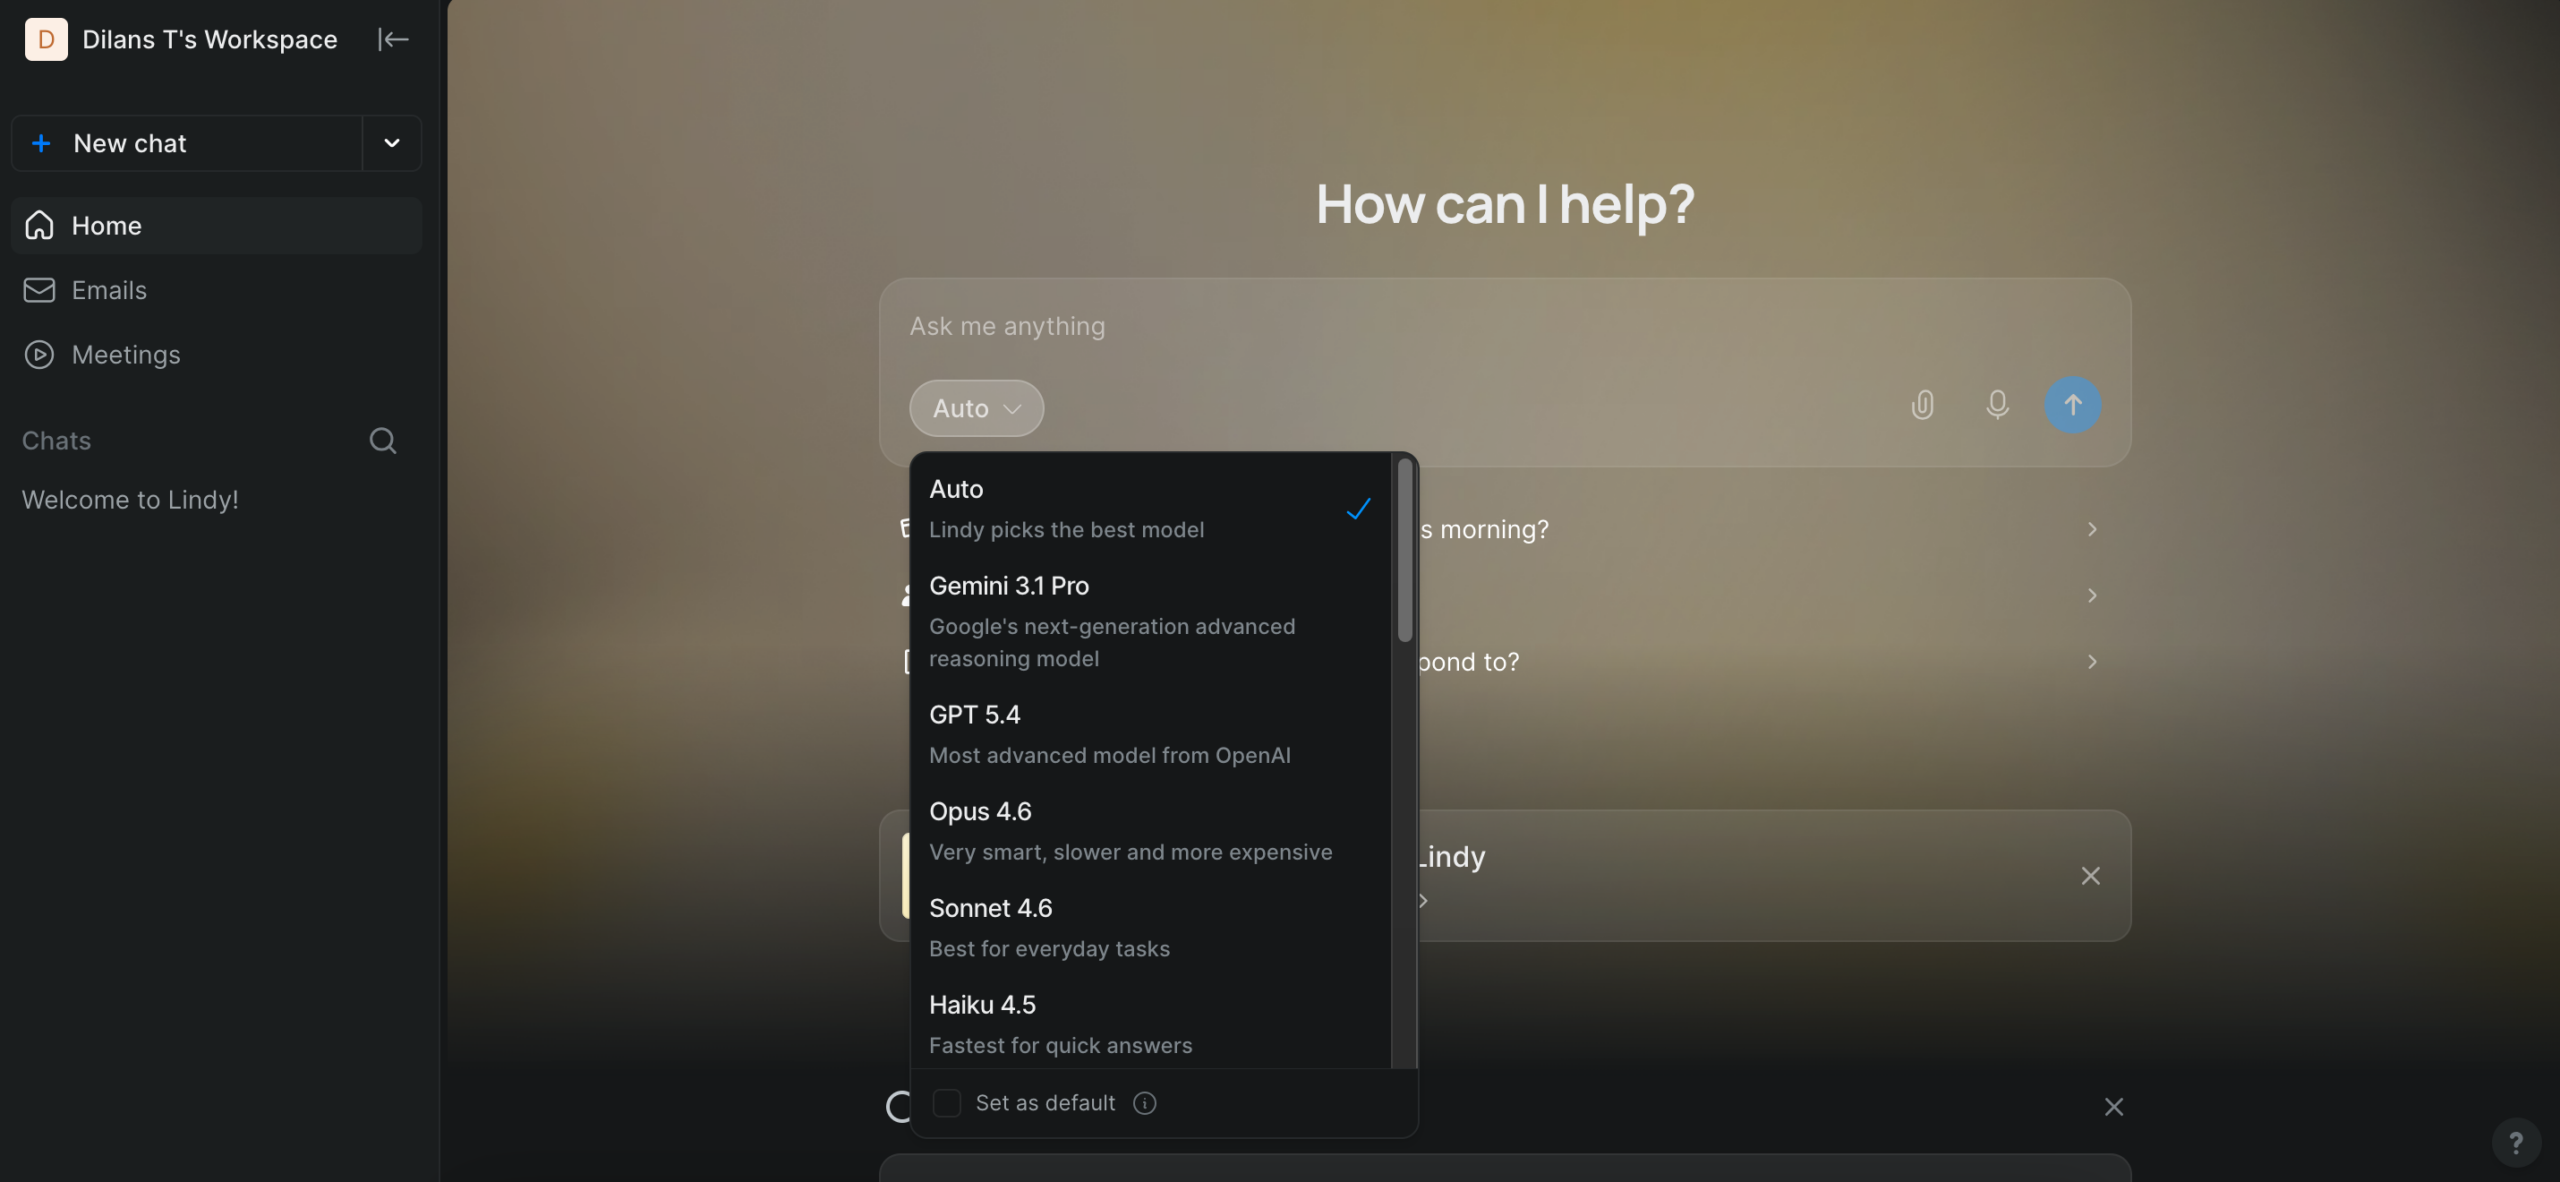
Task: Open the help question mark icon
Action: 2515,1142
